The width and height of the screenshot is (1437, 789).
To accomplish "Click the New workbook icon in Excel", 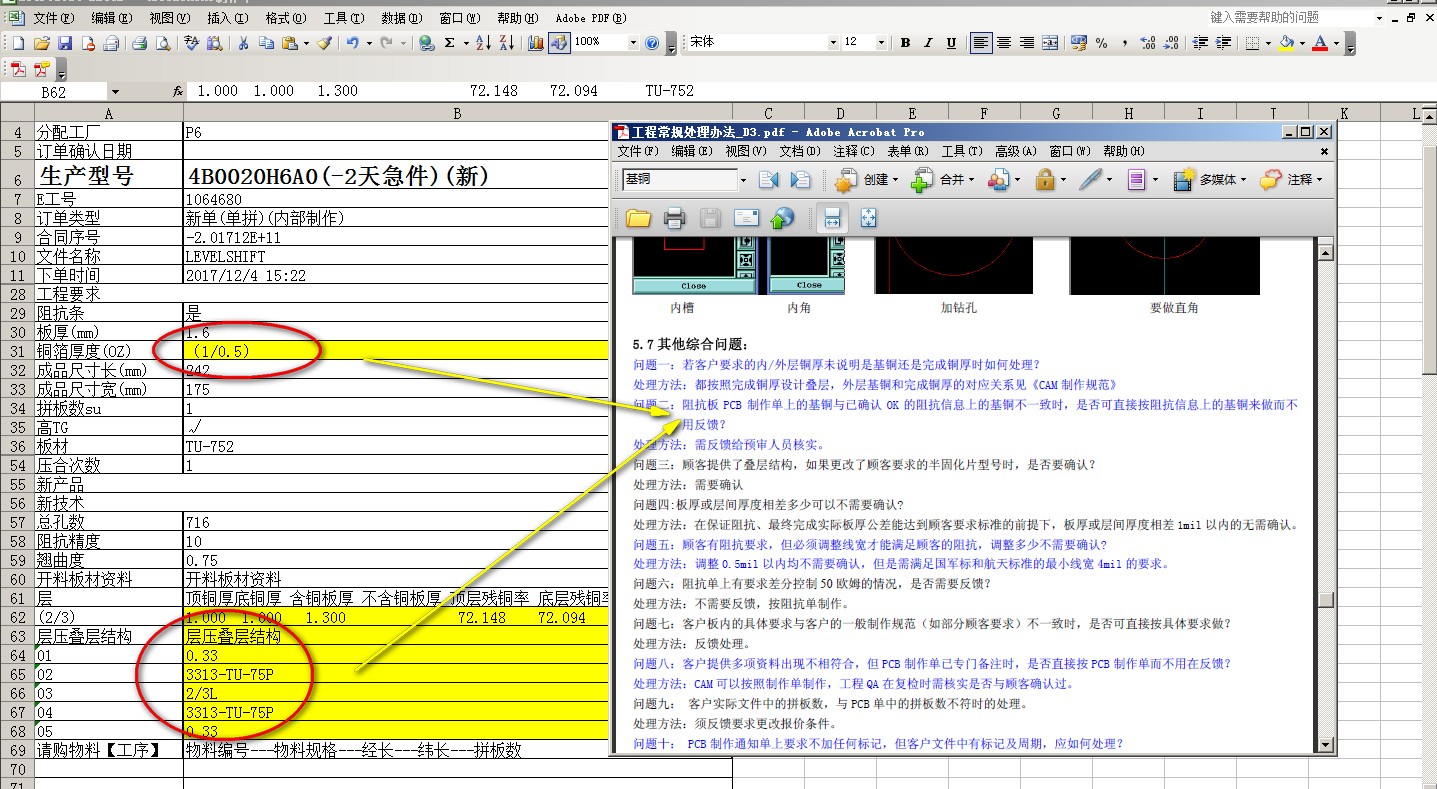I will 19,43.
